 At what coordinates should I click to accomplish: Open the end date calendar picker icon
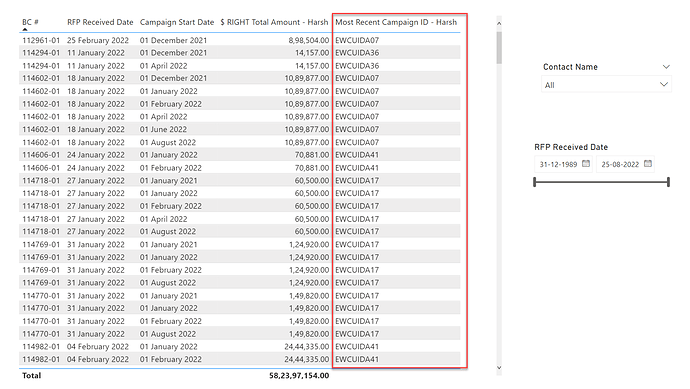648,164
